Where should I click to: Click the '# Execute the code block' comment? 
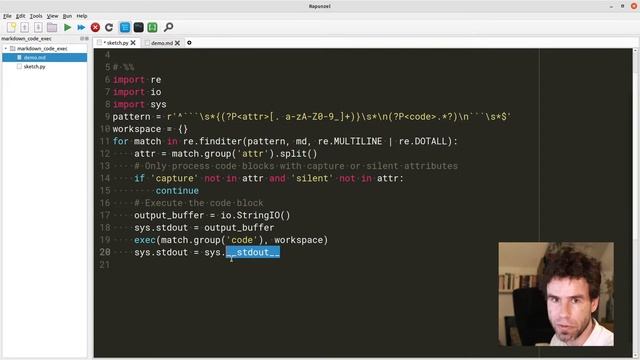click(199, 203)
